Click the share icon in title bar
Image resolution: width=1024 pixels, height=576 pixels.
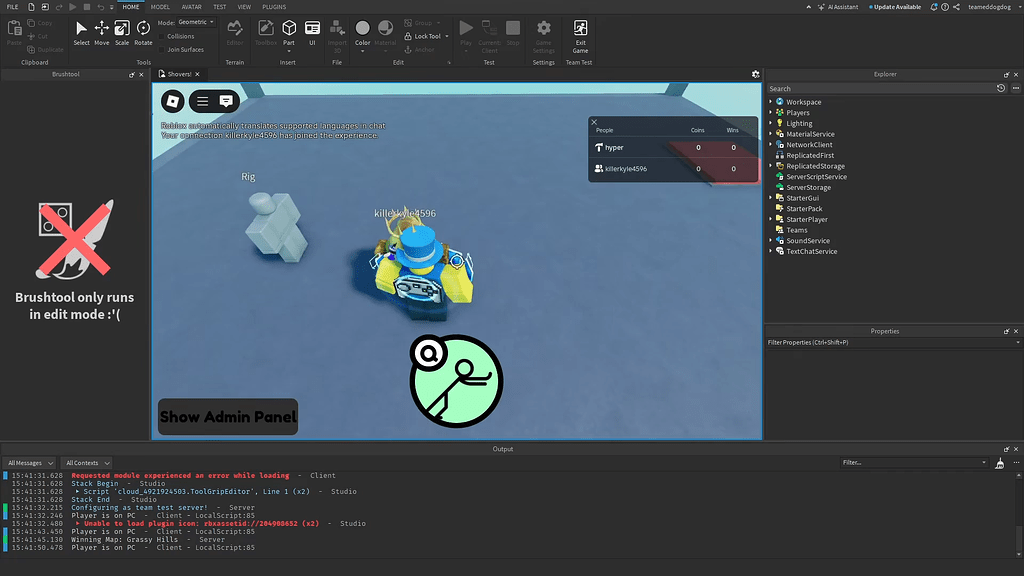coord(957,7)
